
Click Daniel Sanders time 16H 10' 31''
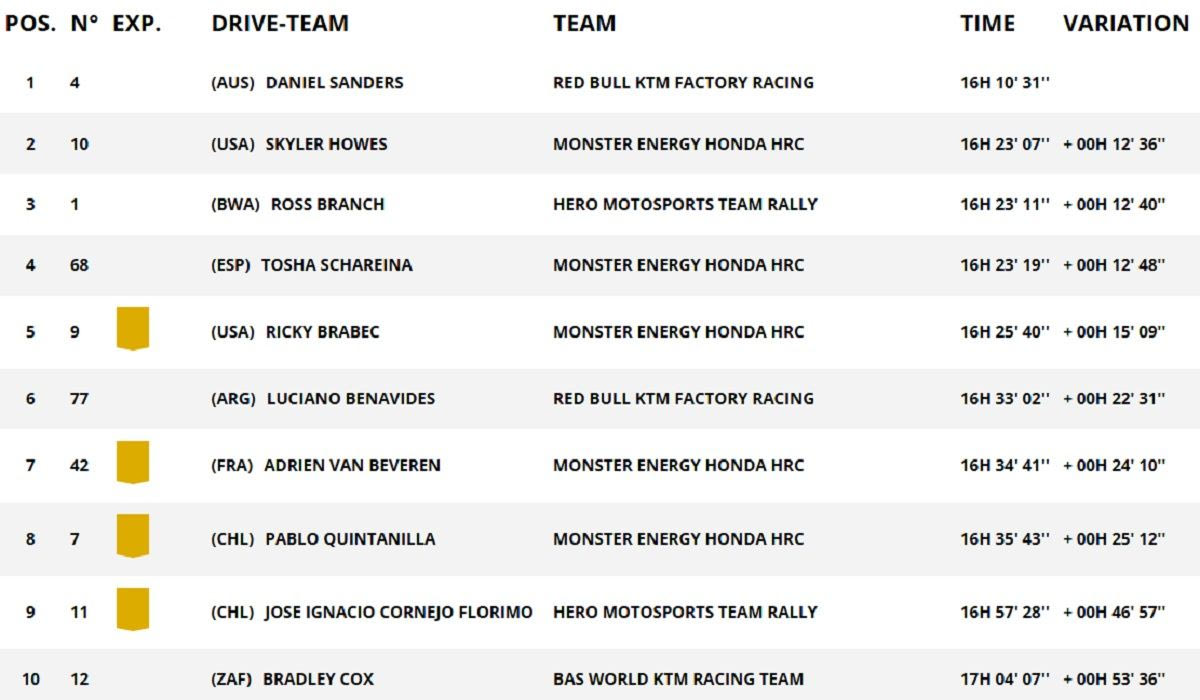pos(1004,83)
